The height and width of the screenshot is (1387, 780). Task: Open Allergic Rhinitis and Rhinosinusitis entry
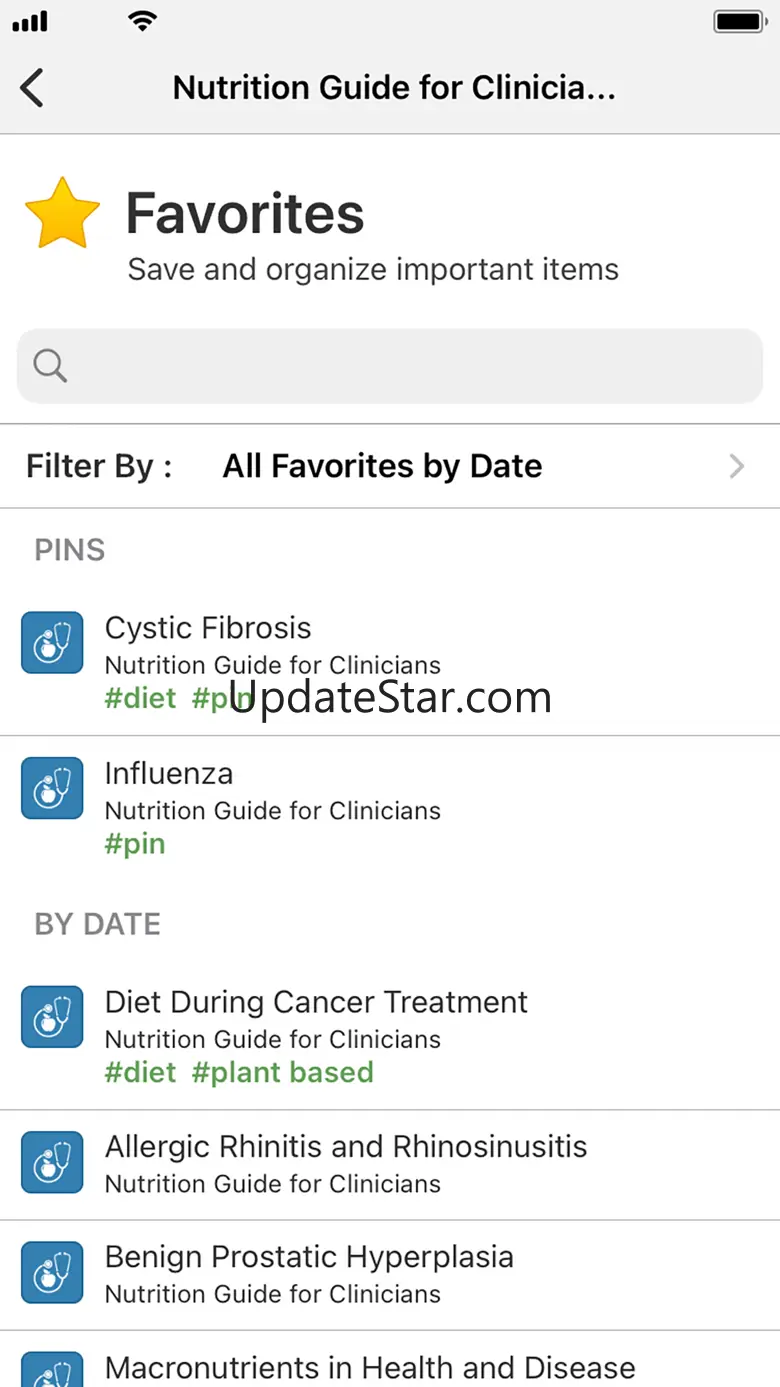346,1147
